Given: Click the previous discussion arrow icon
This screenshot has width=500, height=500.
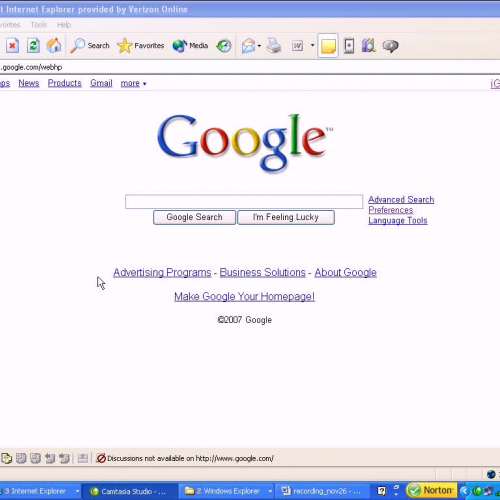Looking at the screenshot, I should [50, 459].
